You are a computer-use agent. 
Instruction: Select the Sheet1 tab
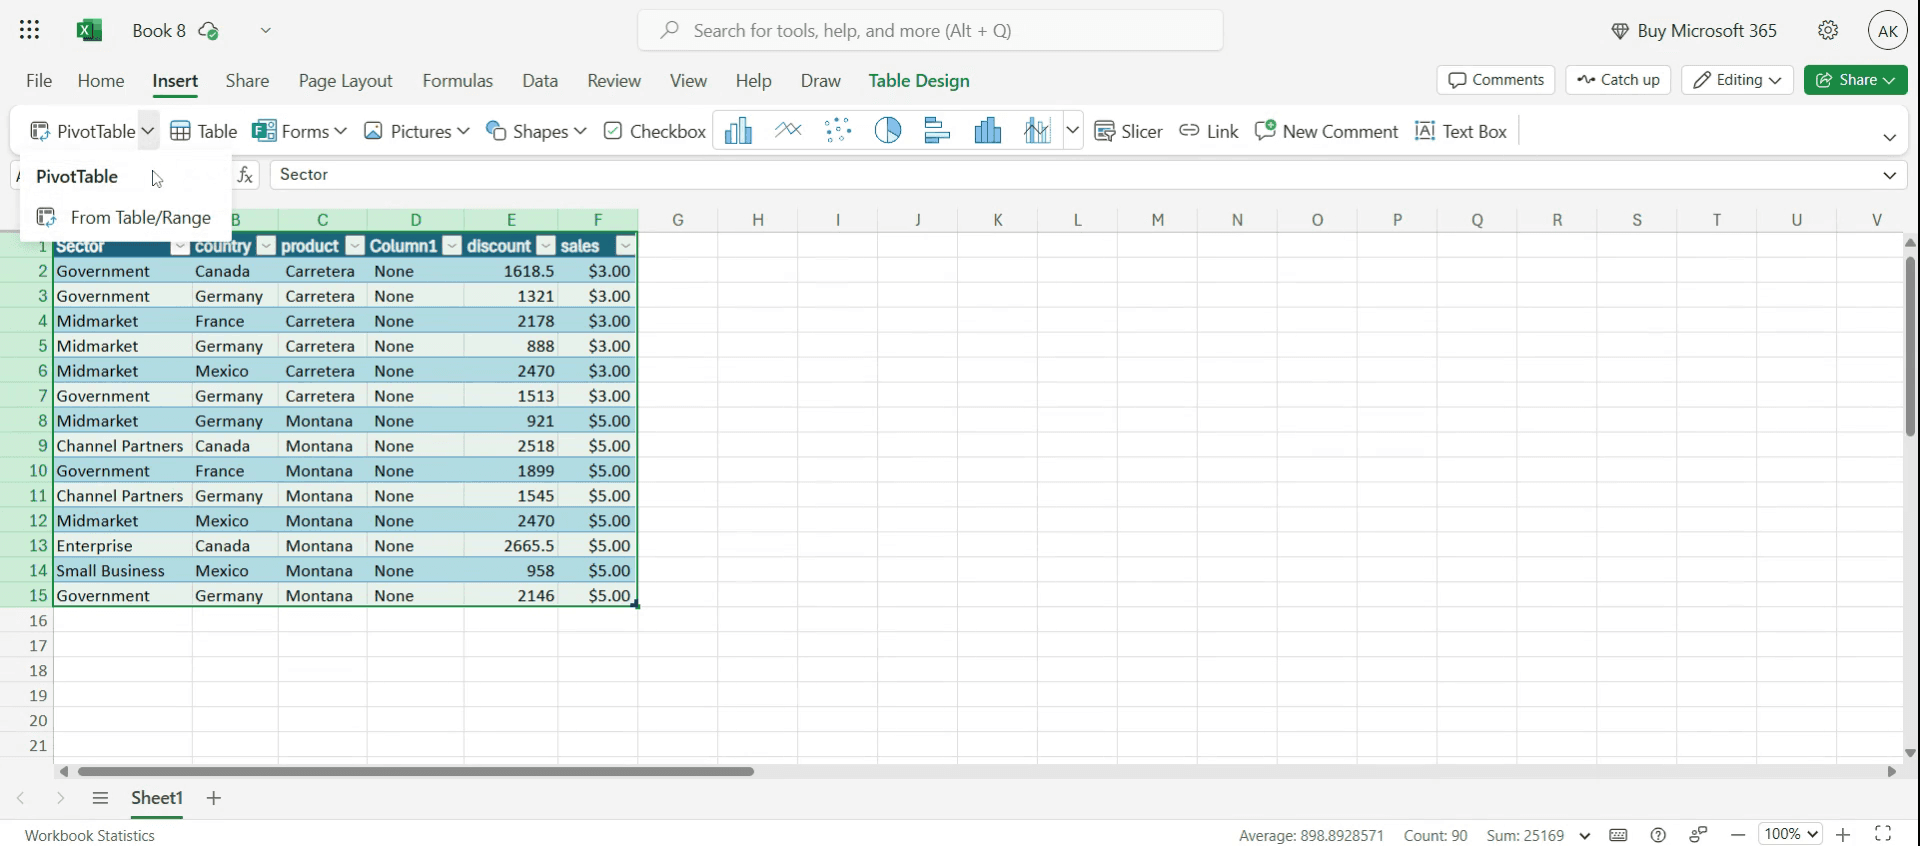tap(157, 798)
